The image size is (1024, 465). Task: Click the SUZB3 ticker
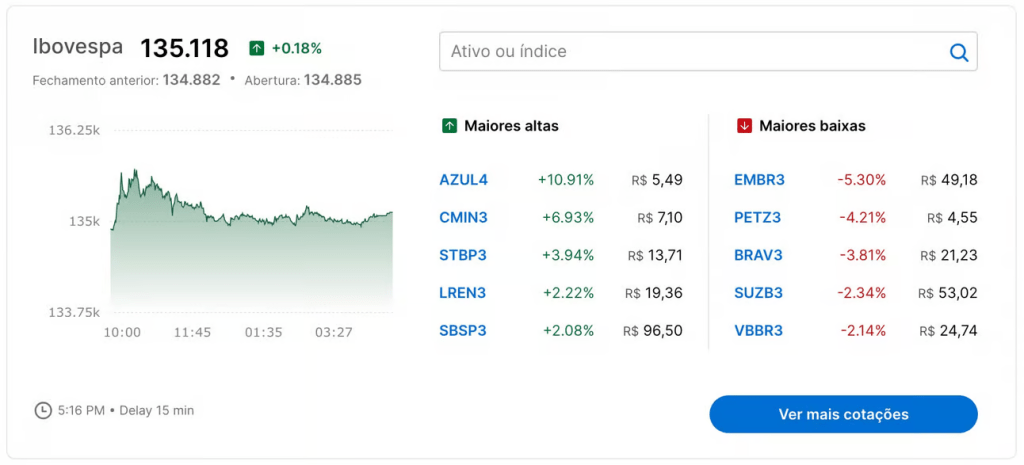pyautogui.click(x=758, y=293)
